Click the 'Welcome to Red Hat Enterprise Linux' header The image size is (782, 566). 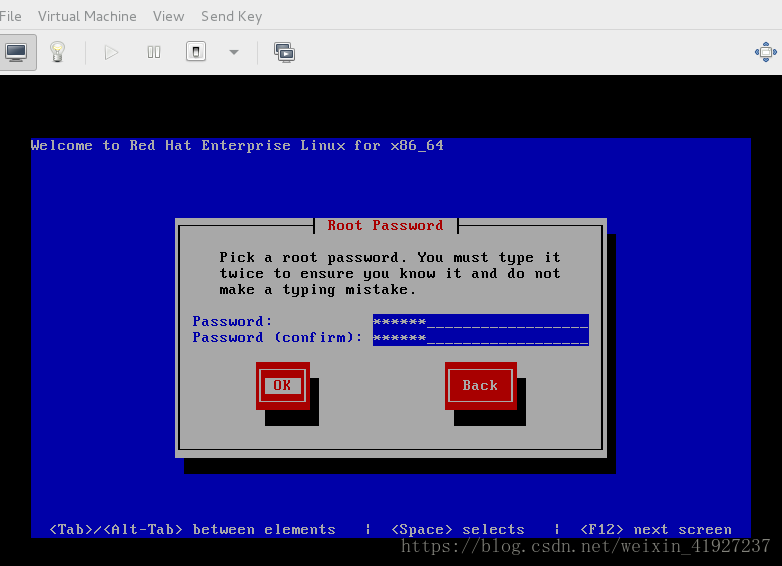point(237,146)
